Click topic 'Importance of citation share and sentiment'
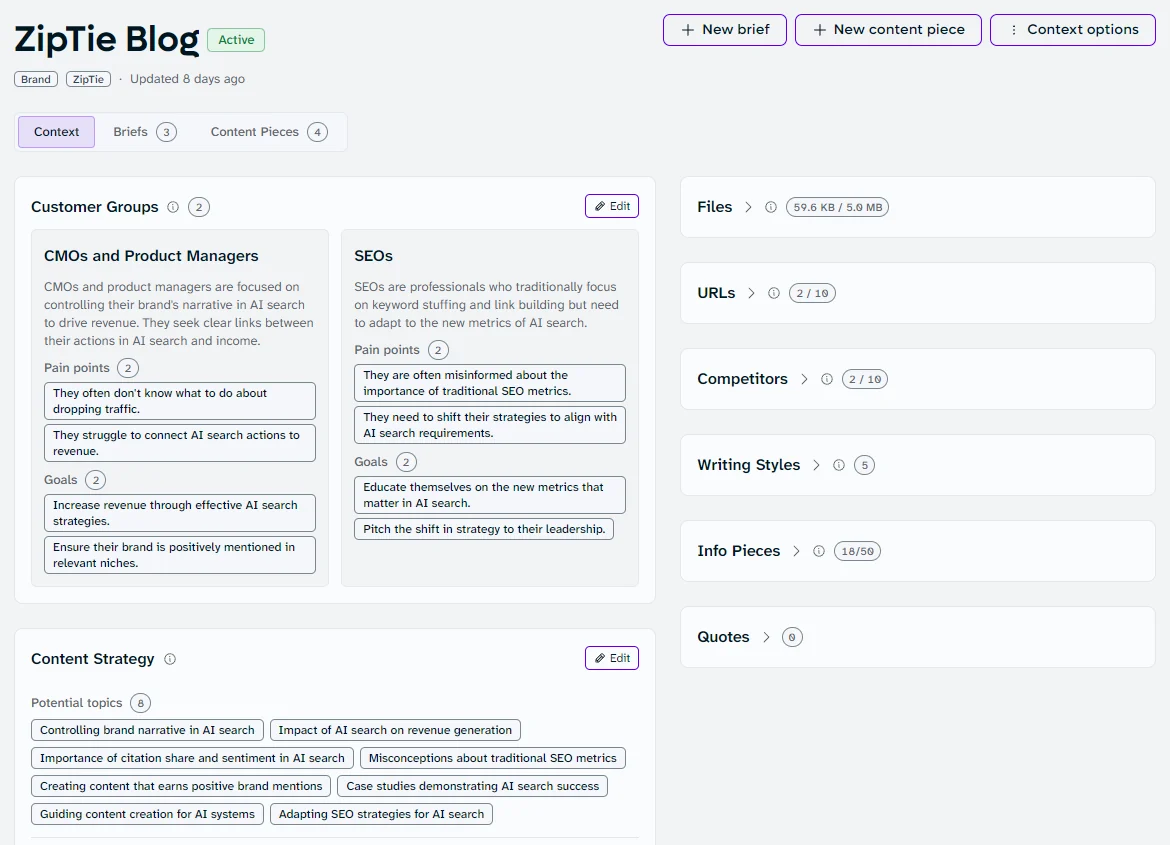1170x845 pixels. 193,758
